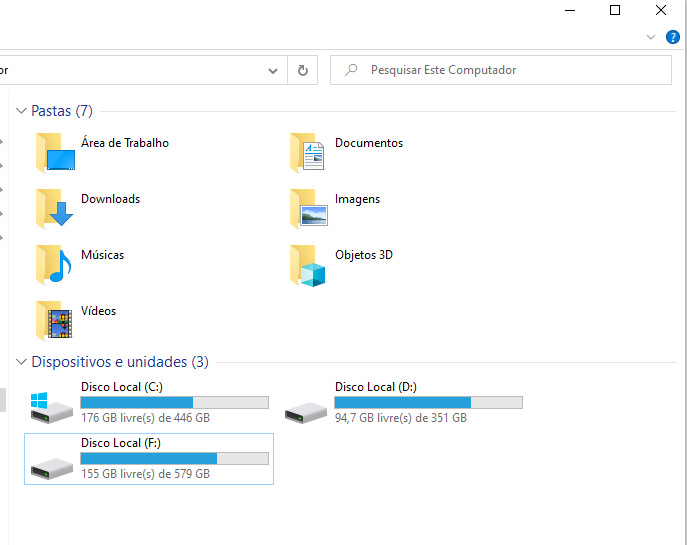Refresh the current location
This screenshot has width=687, height=545.
click(x=303, y=70)
